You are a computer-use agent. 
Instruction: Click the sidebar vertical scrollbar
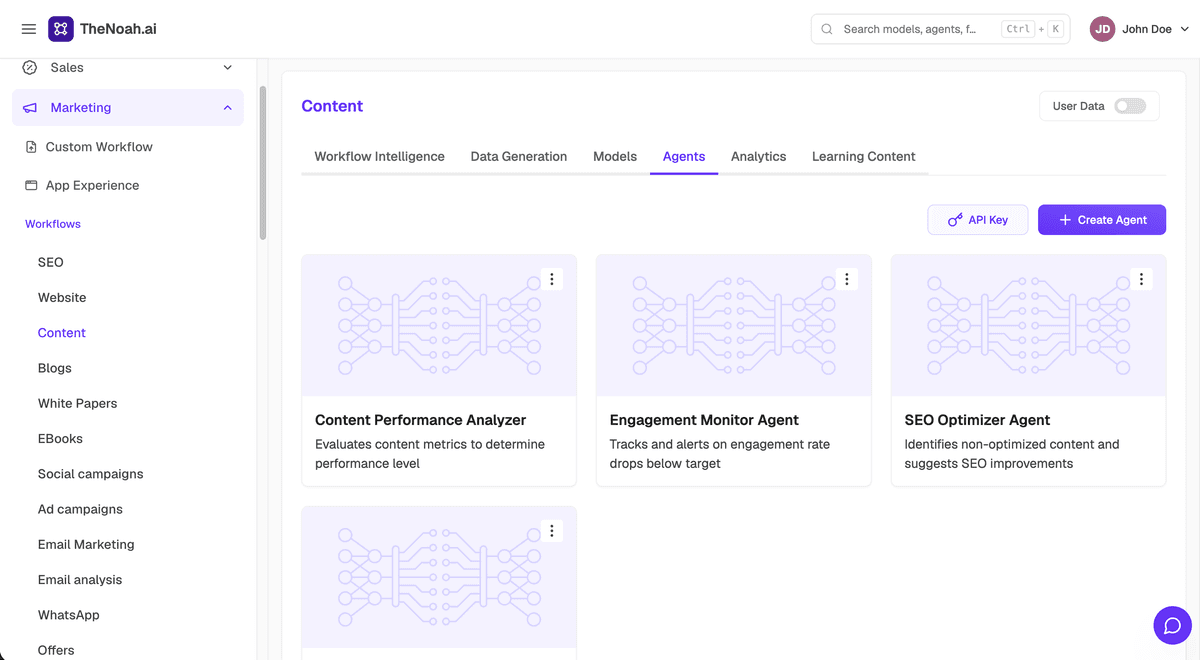263,163
